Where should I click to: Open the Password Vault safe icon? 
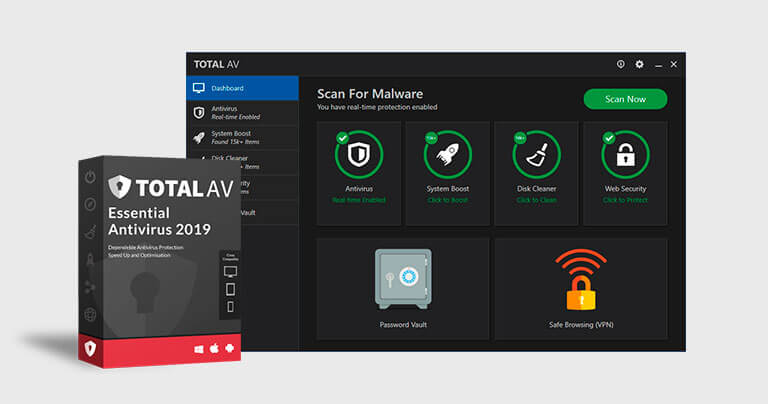pyautogui.click(x=403, y=279)
